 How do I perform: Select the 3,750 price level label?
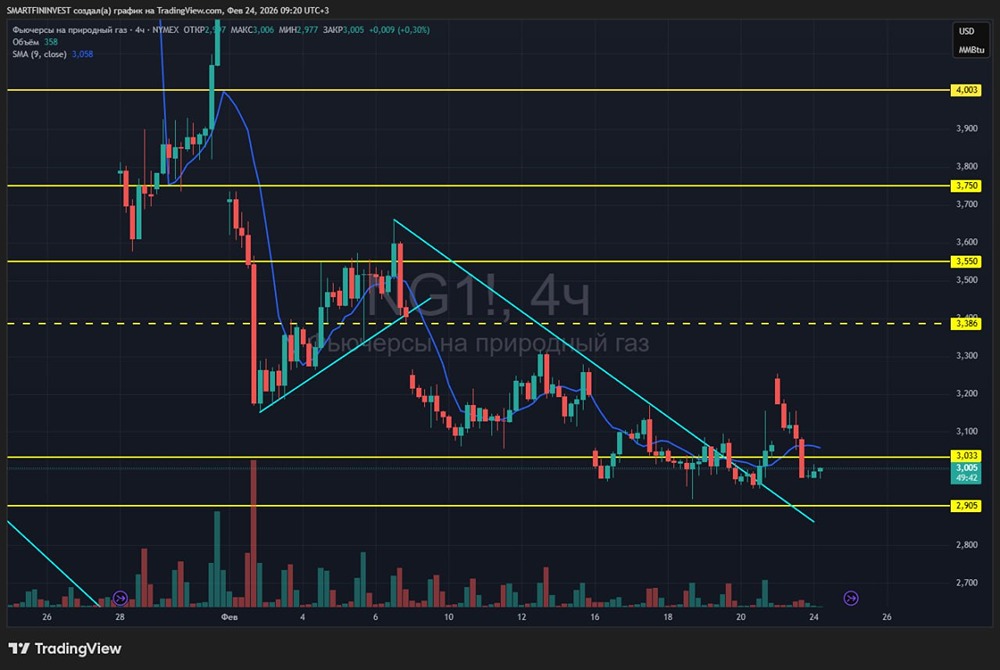(x=966, y=186)
